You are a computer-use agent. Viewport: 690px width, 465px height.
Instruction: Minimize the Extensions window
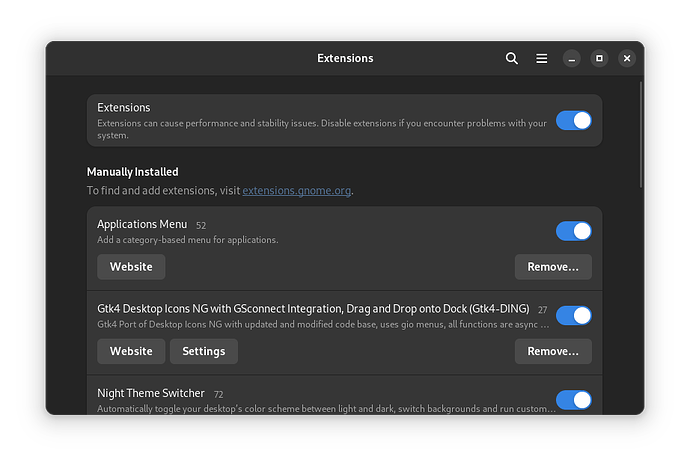coord(571,59)
